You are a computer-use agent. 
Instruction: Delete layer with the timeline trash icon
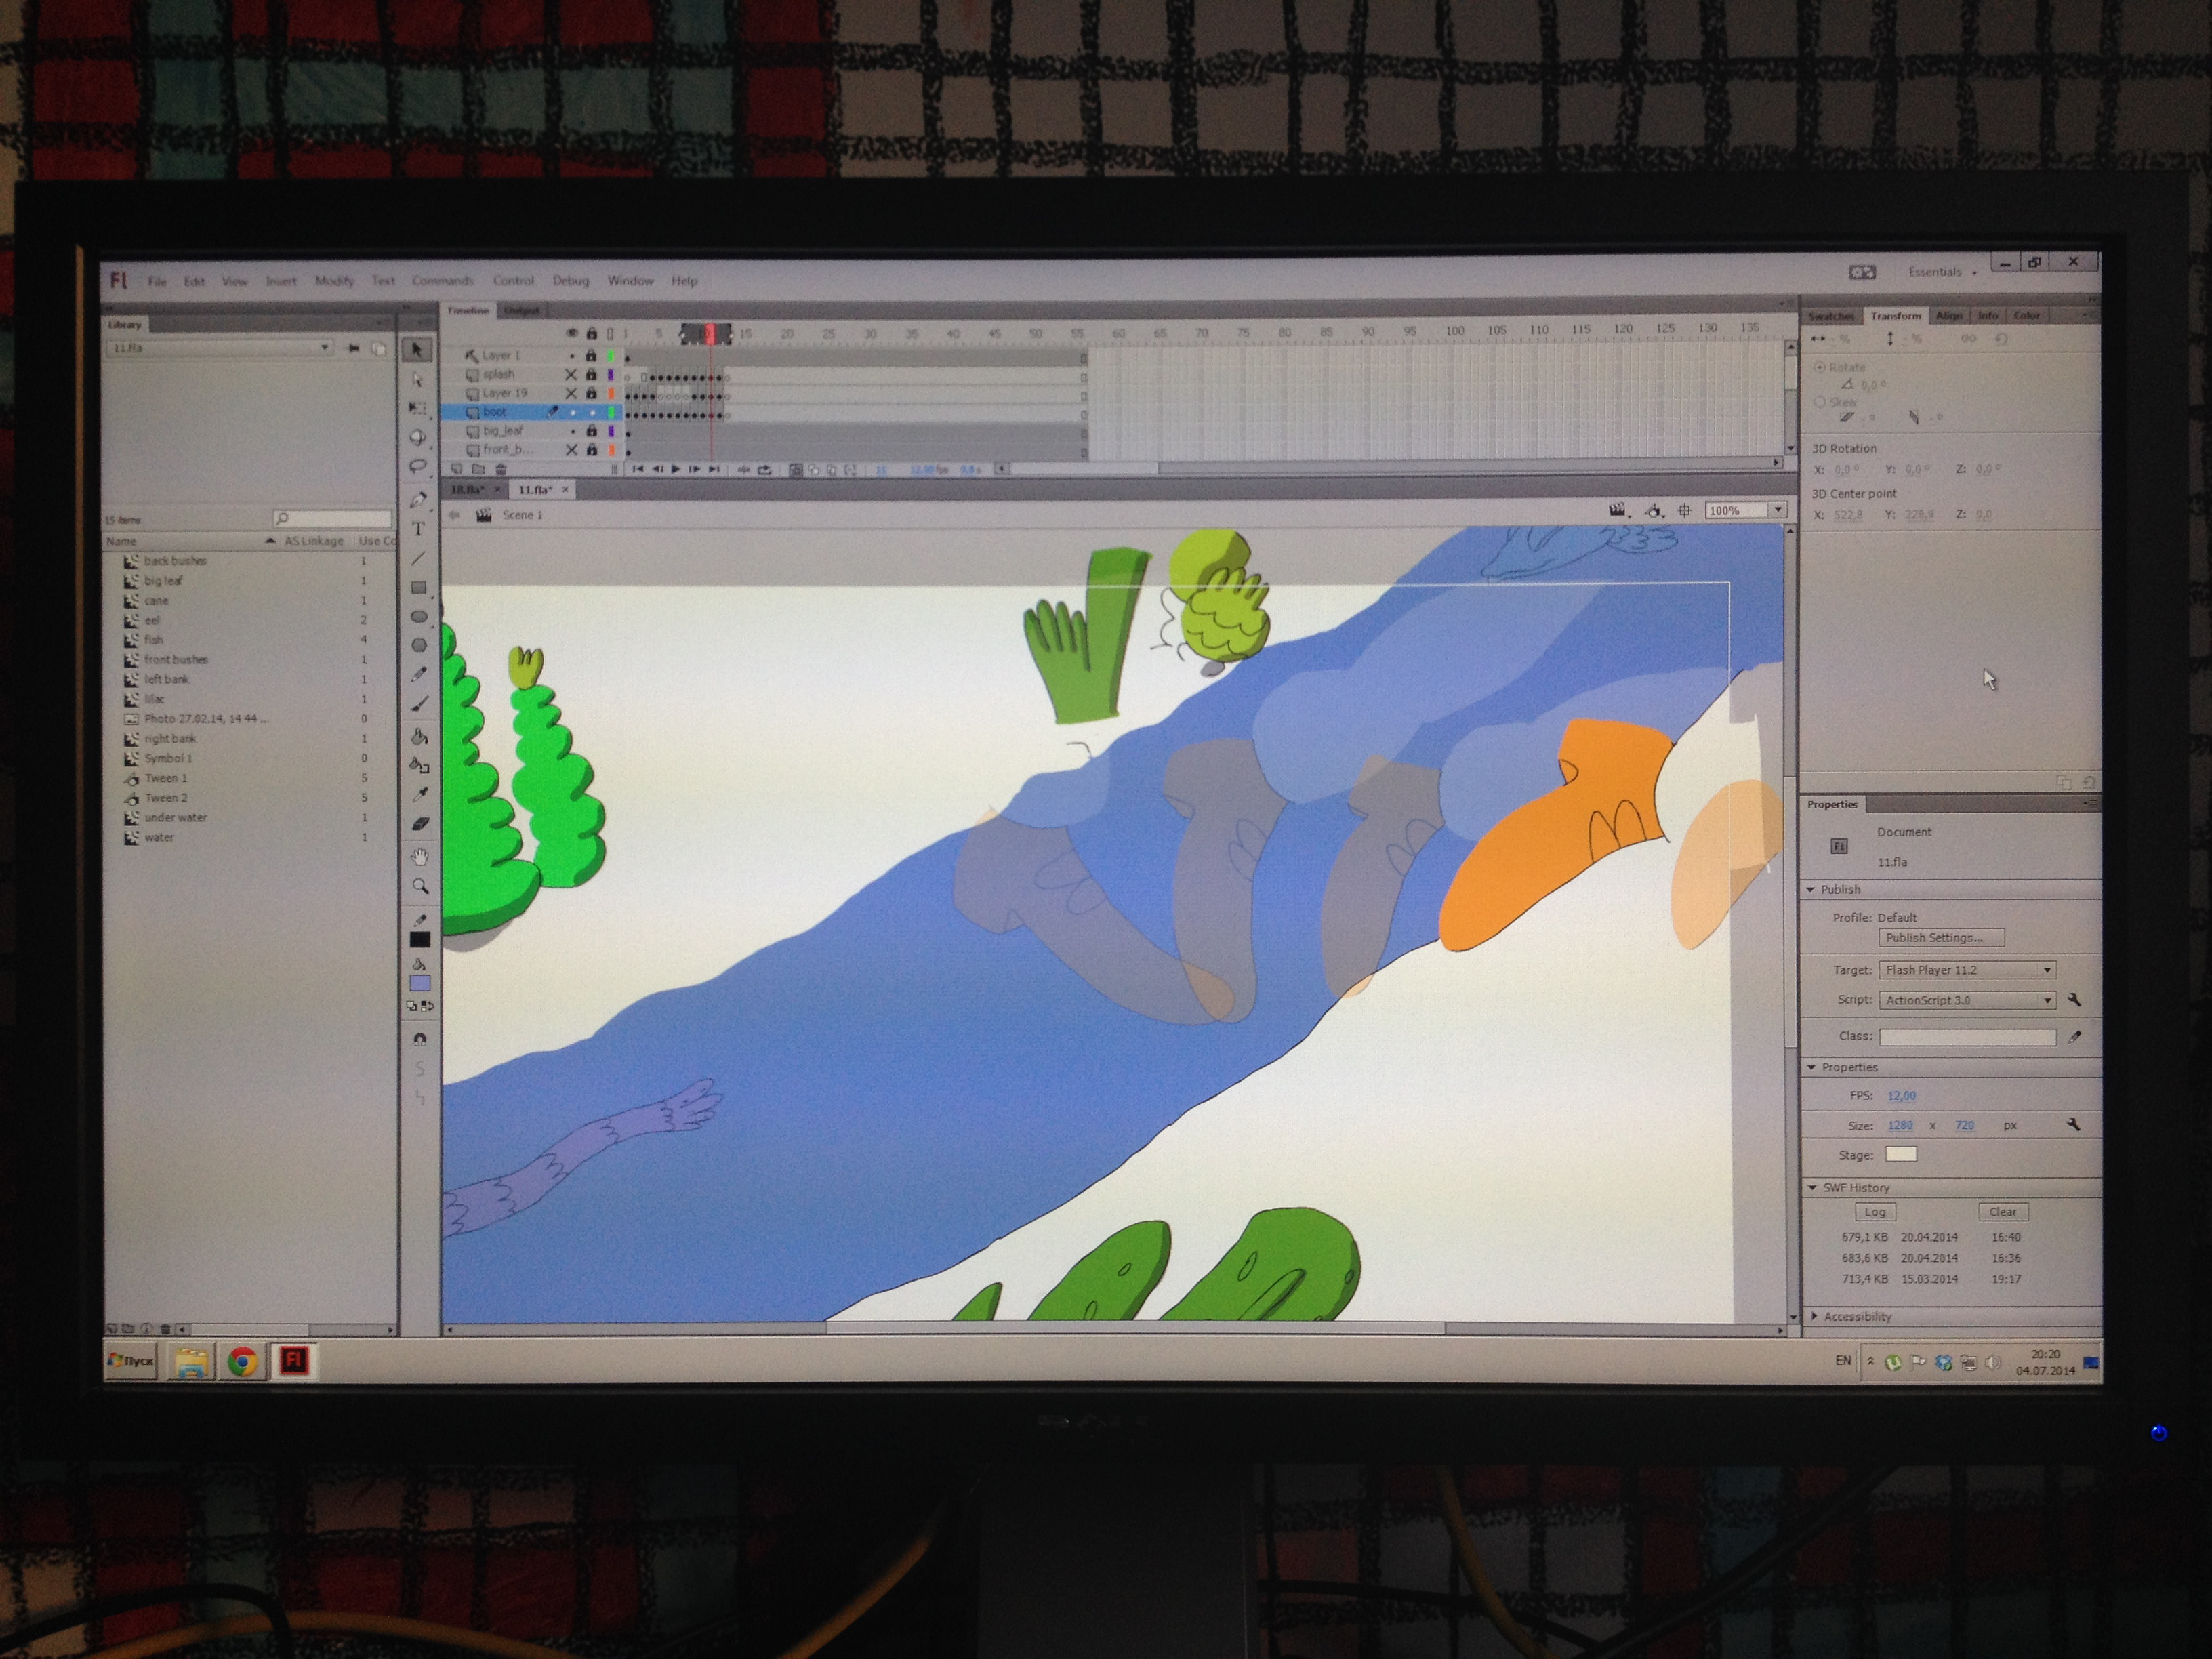point(501,469)
